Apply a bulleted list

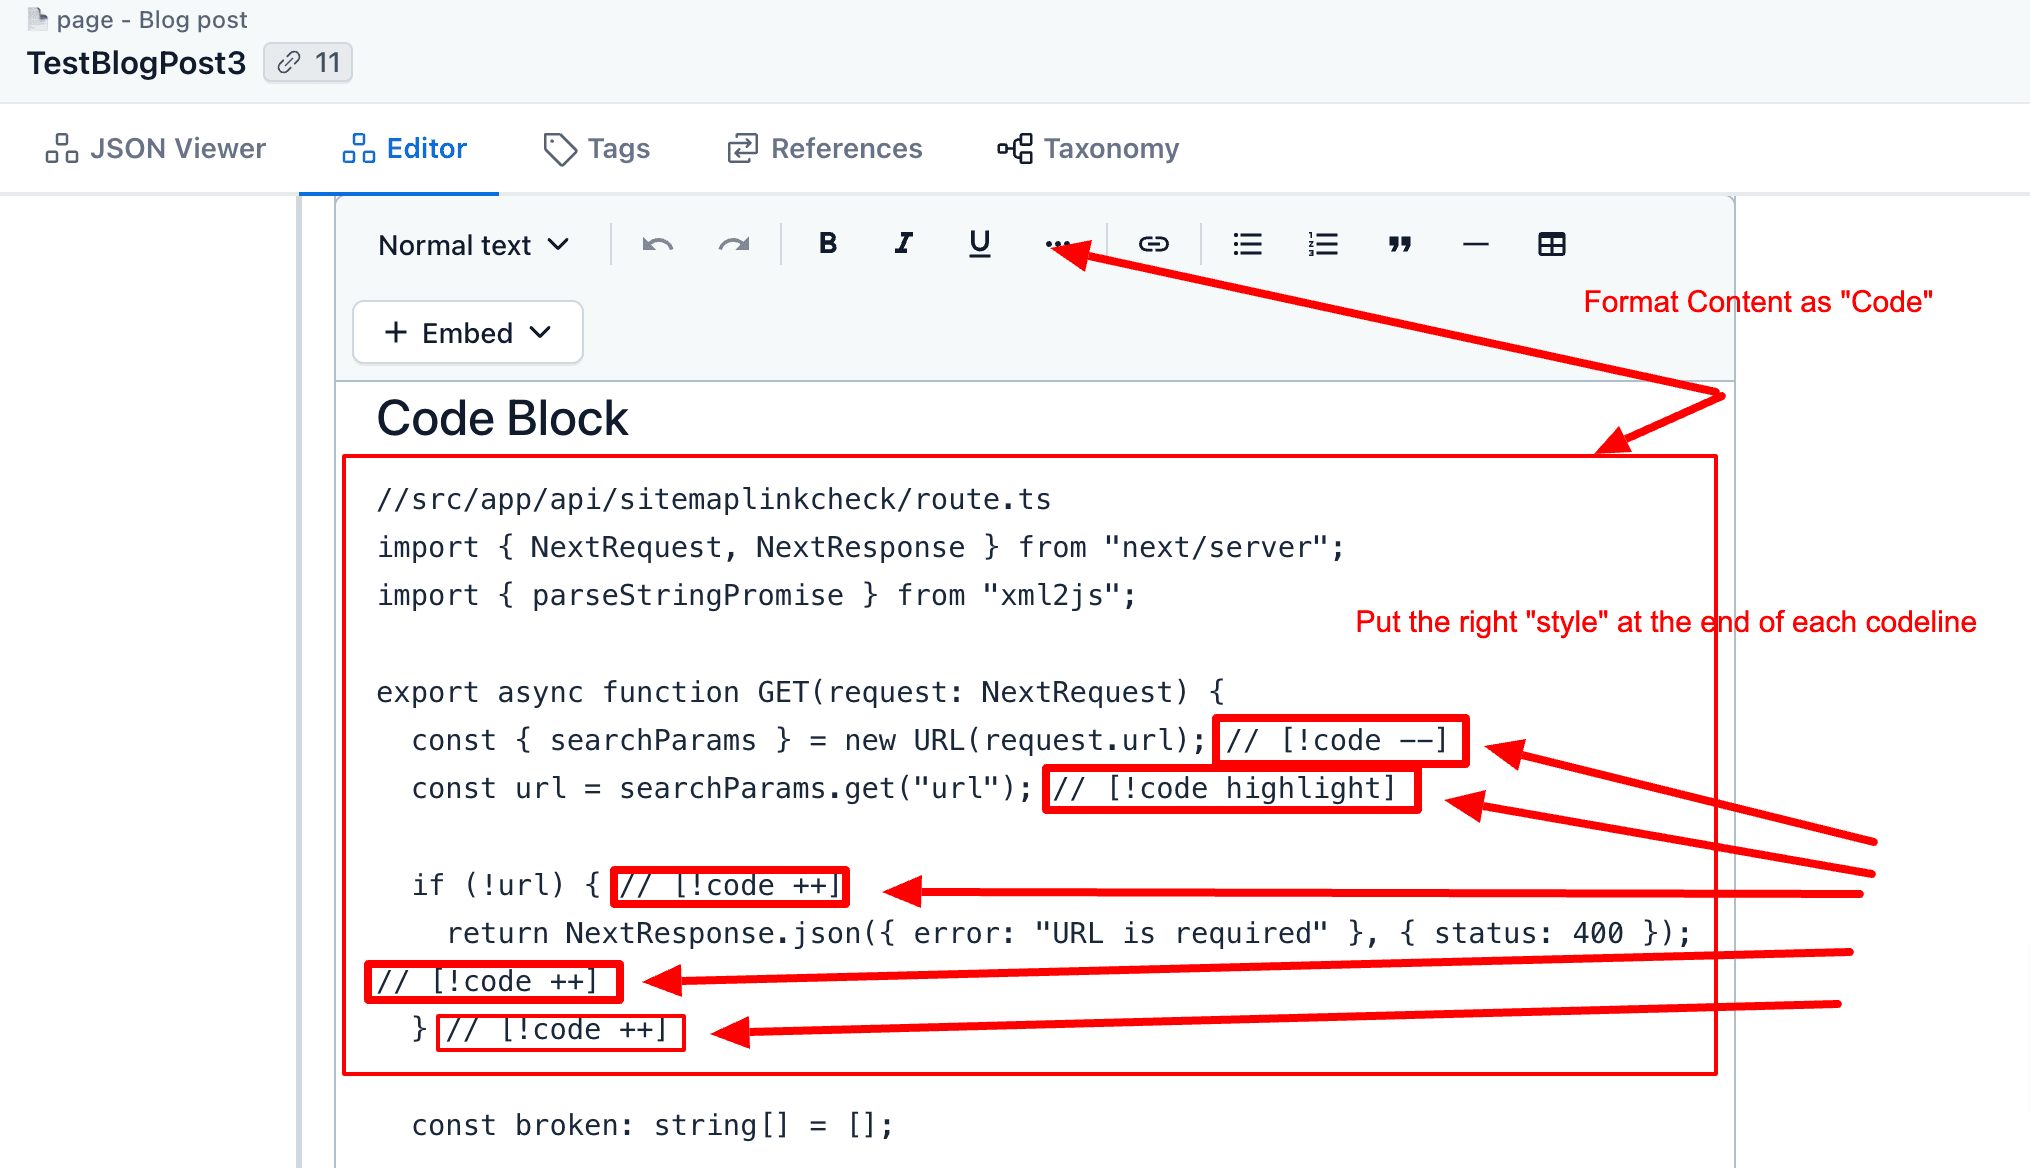coord(1246,244)
